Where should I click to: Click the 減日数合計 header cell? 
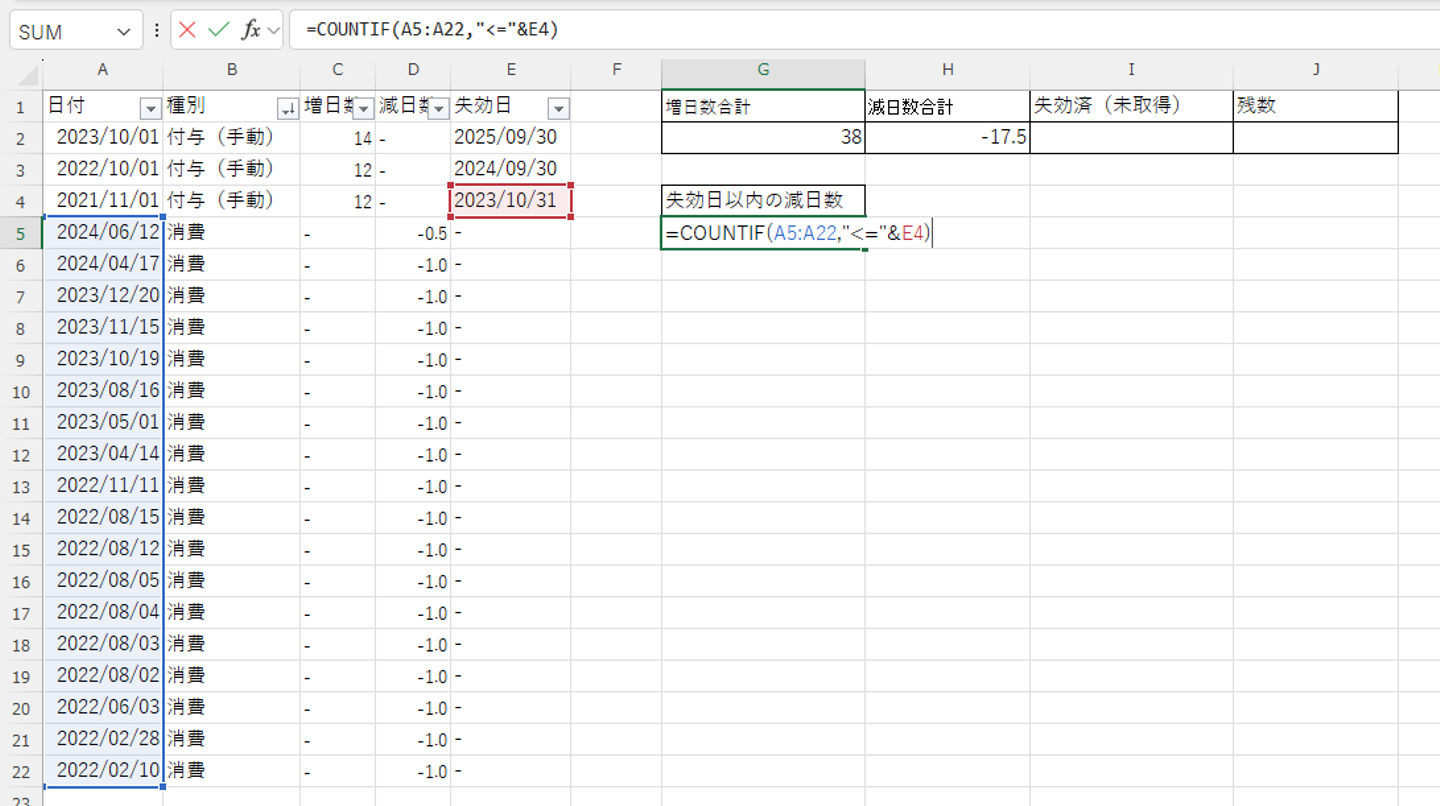pyautogui.click(x=948, y=106)
